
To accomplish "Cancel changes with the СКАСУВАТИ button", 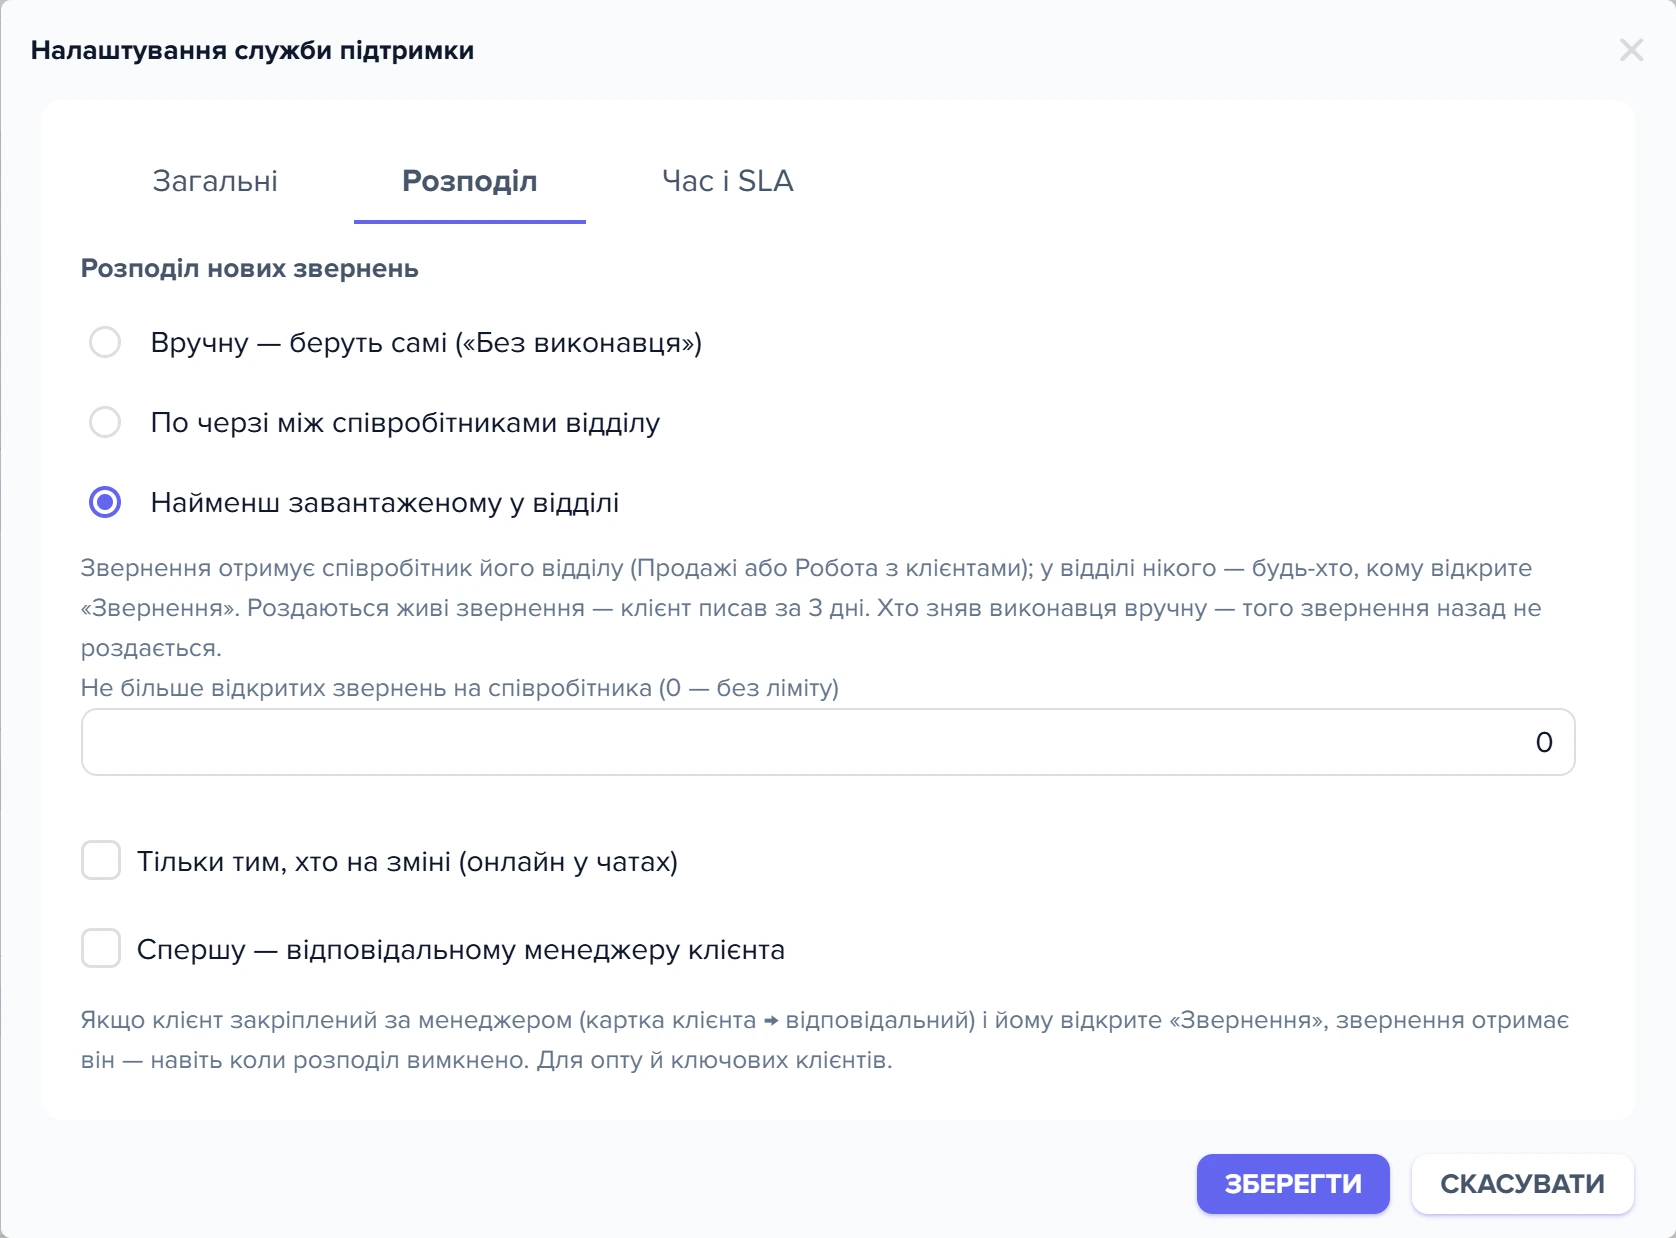I will 1522,1184.
